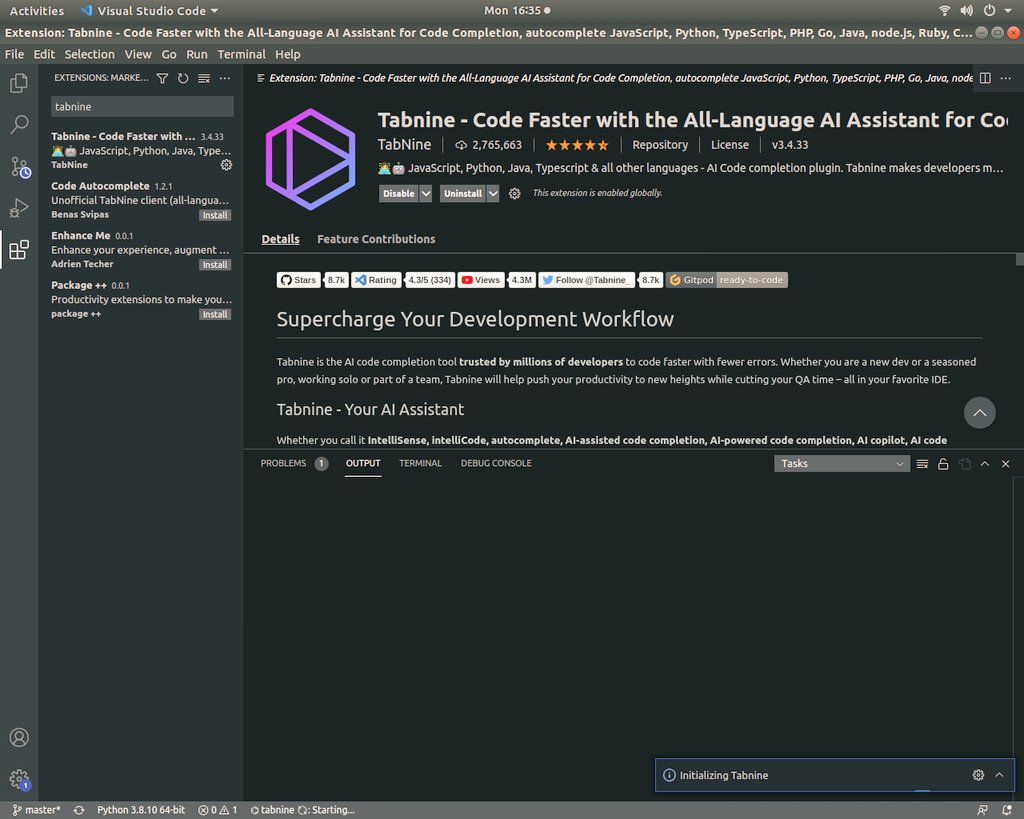Select the Extensions icon in activity bar
Viewport: 1024px width, 819px height.
18,250
